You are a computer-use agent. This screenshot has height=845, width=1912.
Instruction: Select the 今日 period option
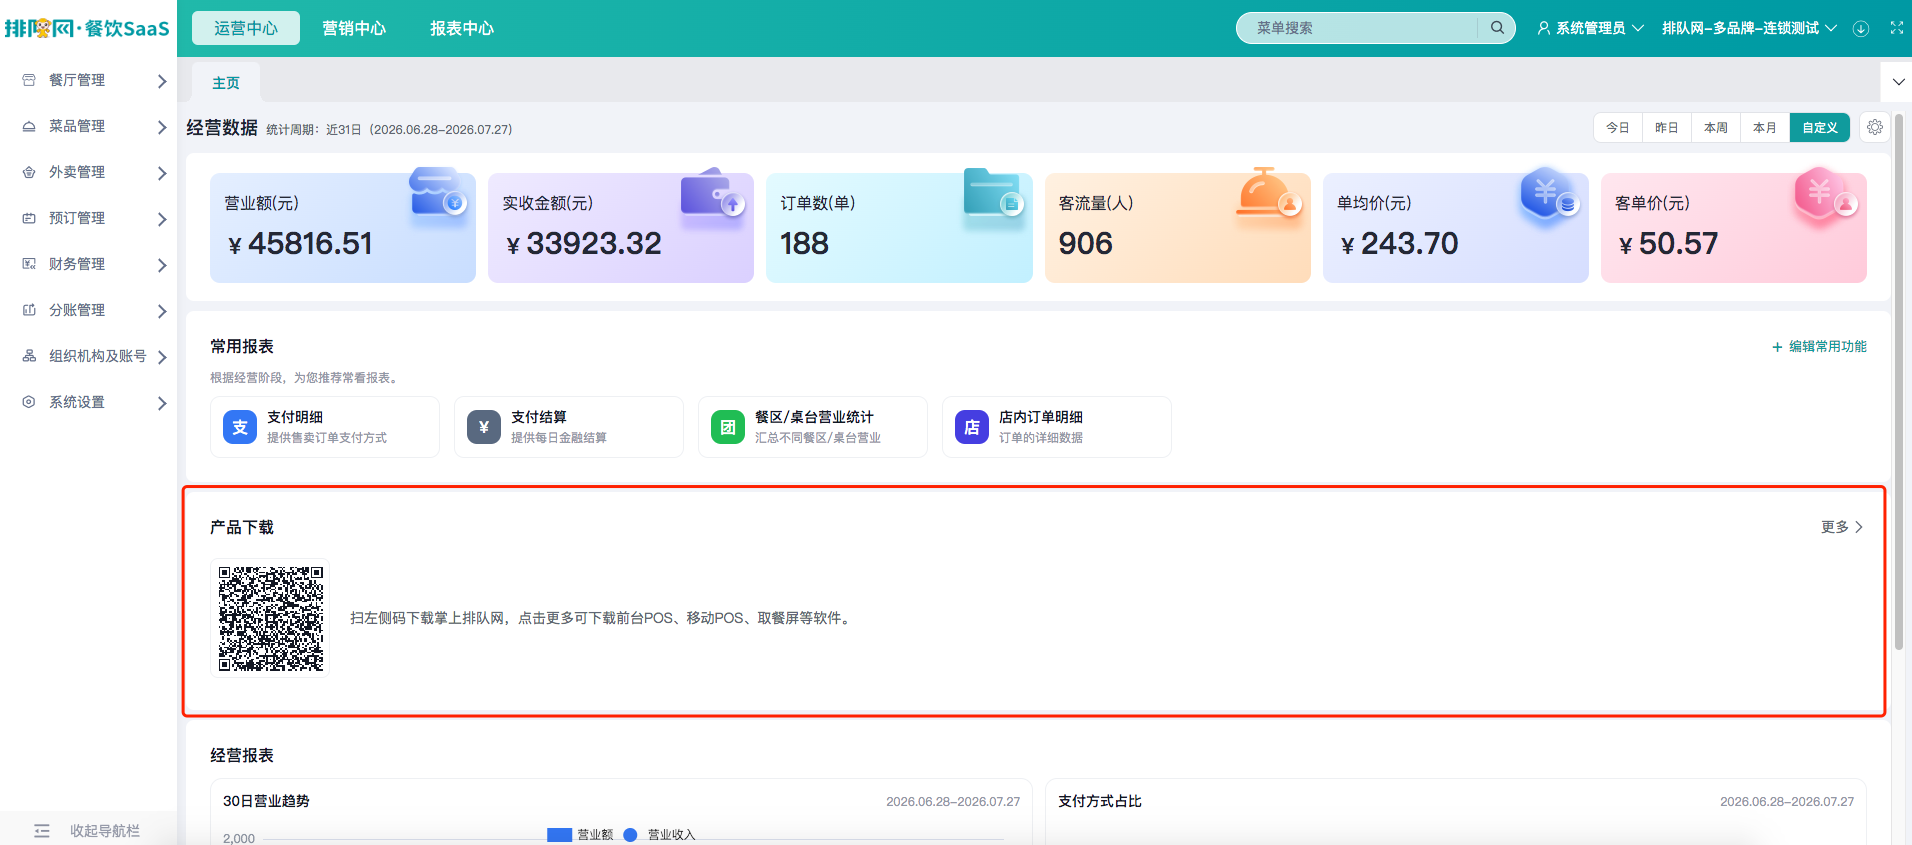tap(1618, 127)
